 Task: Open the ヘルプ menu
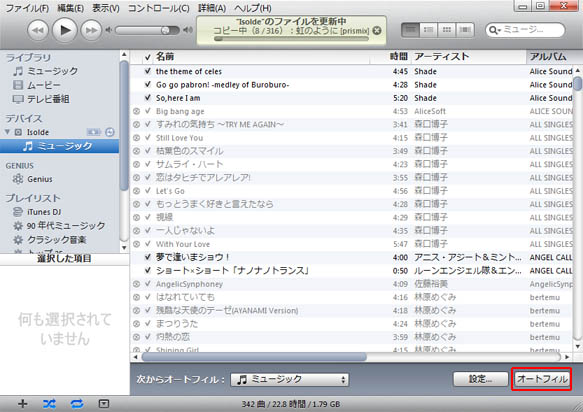(253, 8)
